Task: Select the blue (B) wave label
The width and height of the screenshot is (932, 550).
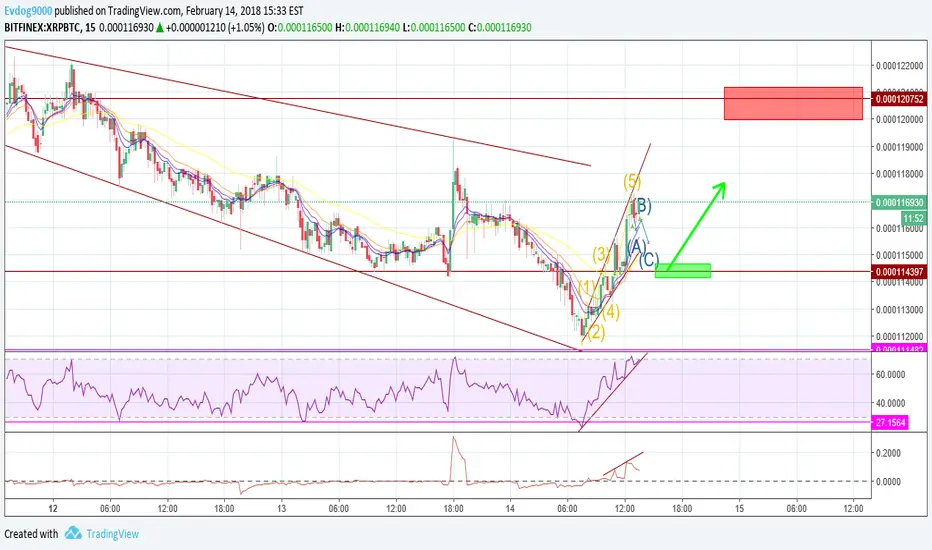Action: (x=643, y=206)
